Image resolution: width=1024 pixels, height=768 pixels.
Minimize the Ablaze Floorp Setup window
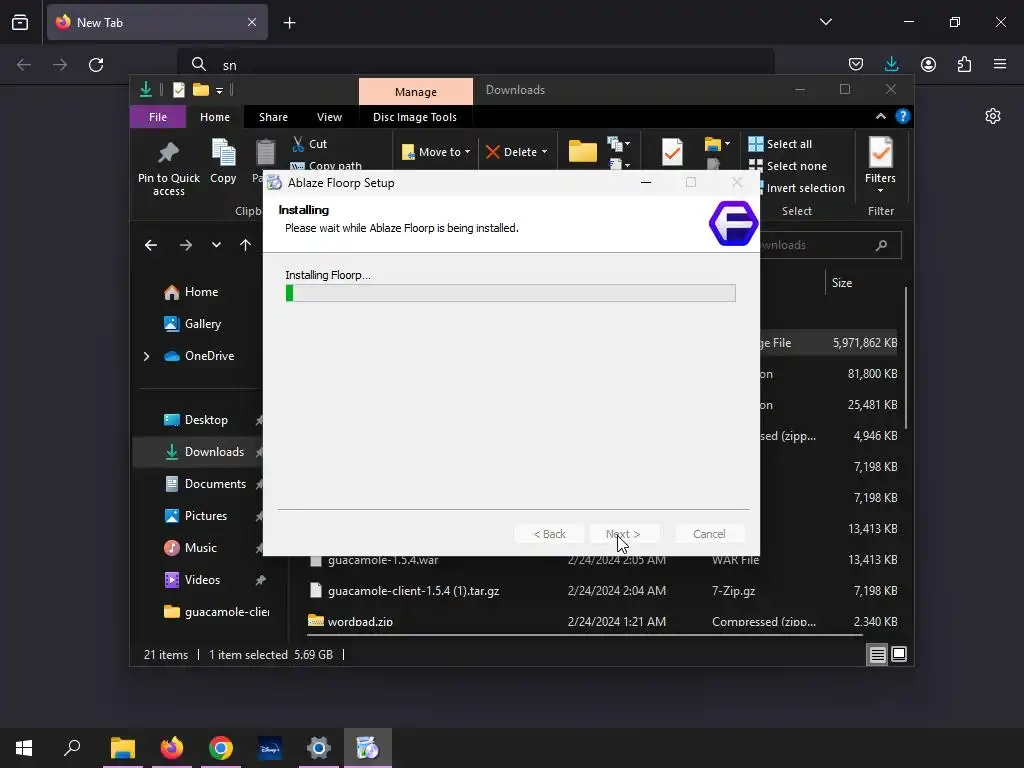pyautogui.click(x=646, y=183)
